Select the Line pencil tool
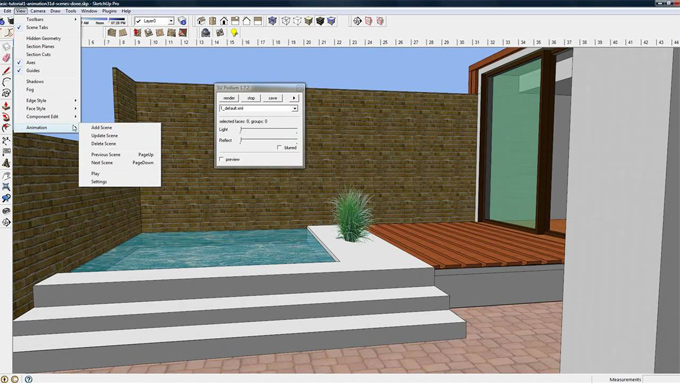 6,71
